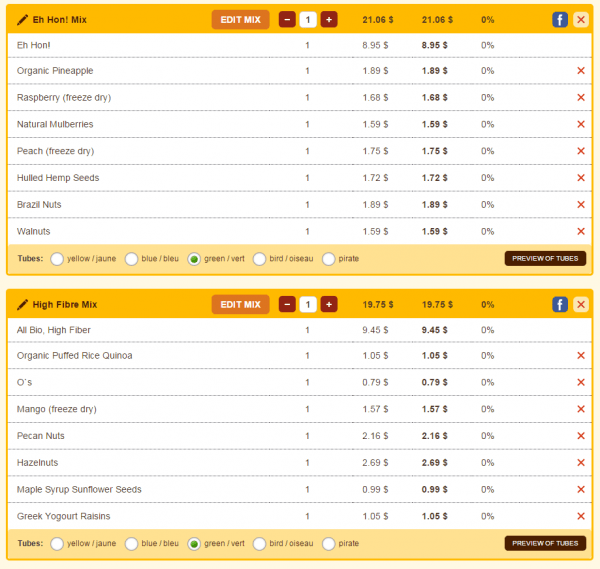Share High Fibre Mix on Facebook
This screenshot has height=569, width=600.
560,304
